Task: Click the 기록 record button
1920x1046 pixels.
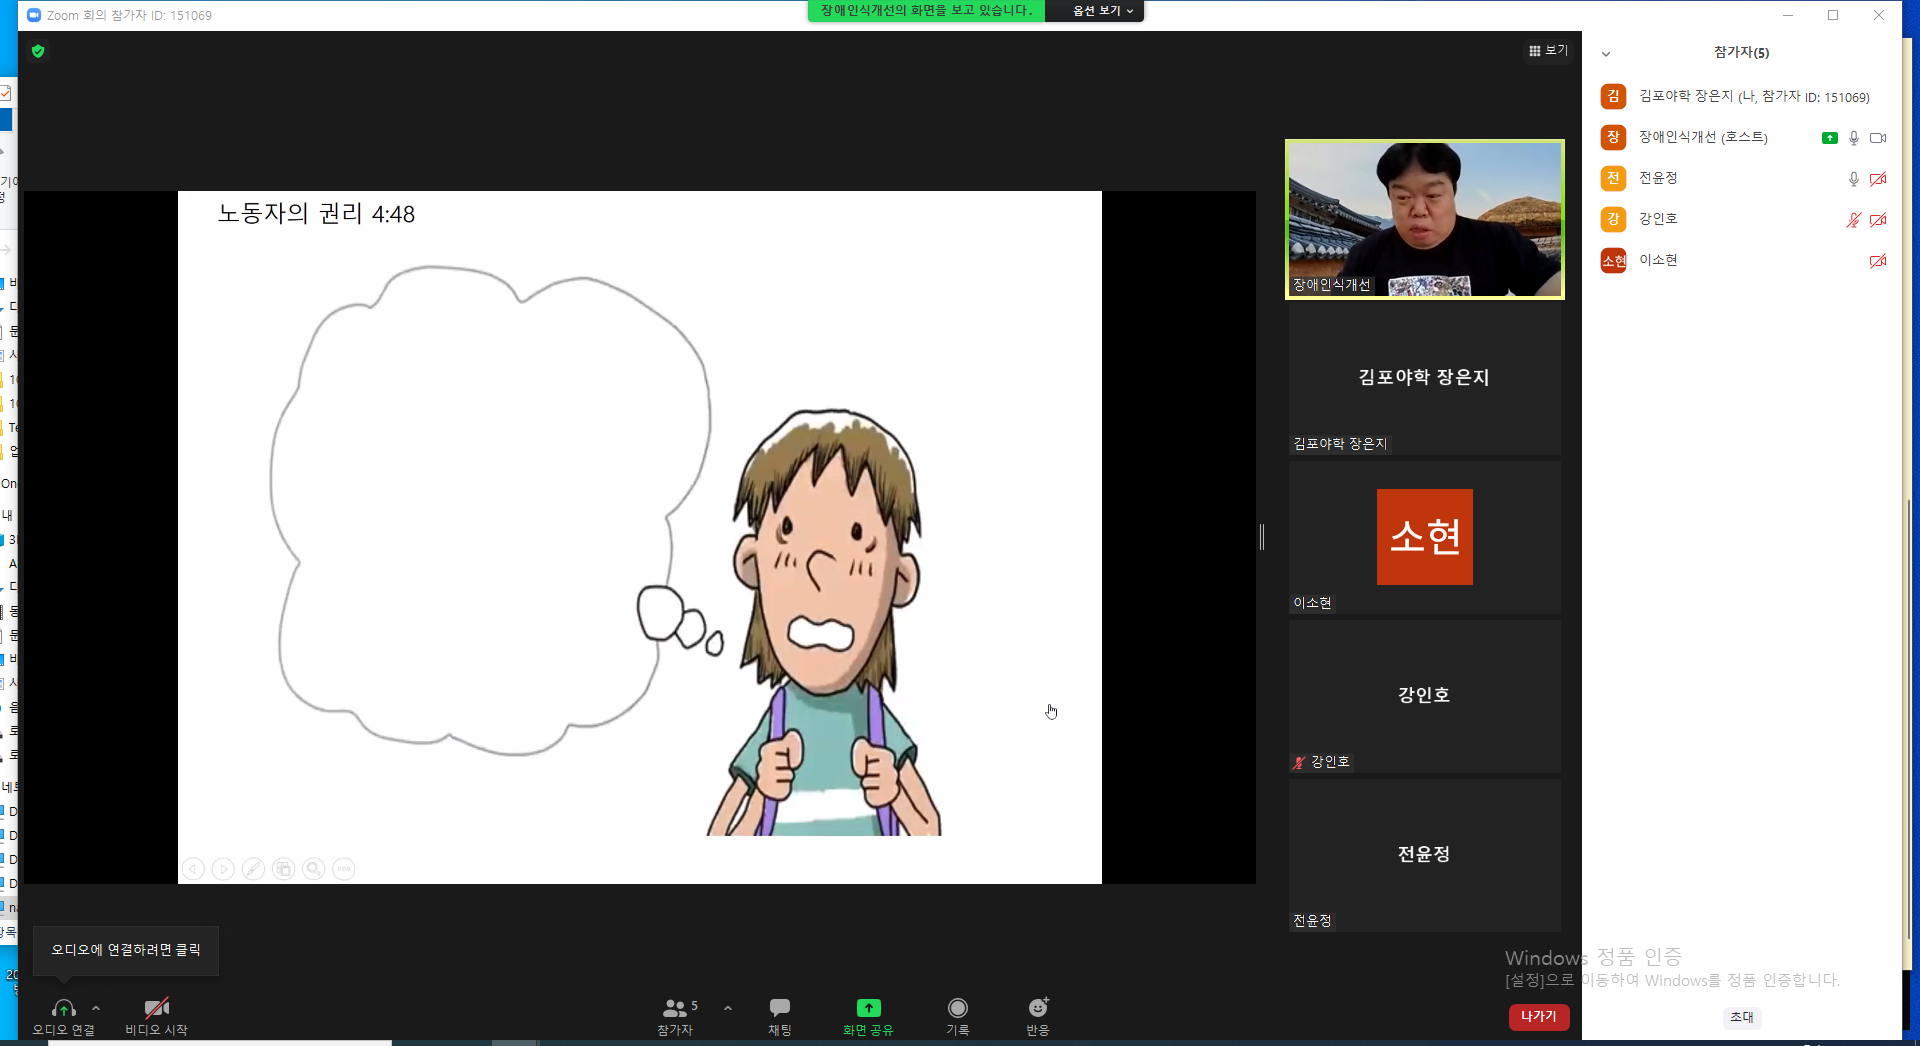Action: (958, 1015)
